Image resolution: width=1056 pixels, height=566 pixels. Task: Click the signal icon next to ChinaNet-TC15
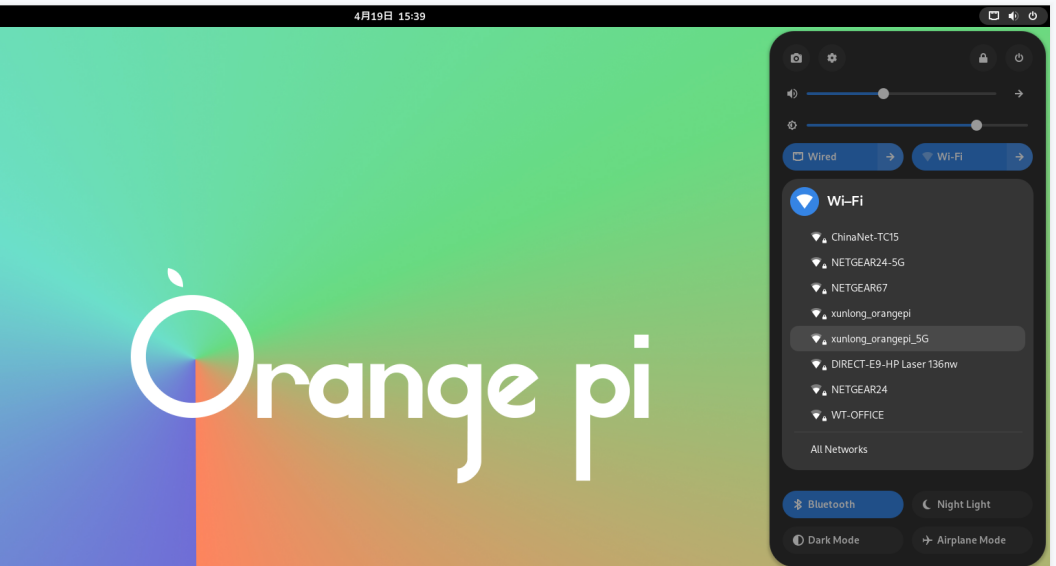(818, 237)
